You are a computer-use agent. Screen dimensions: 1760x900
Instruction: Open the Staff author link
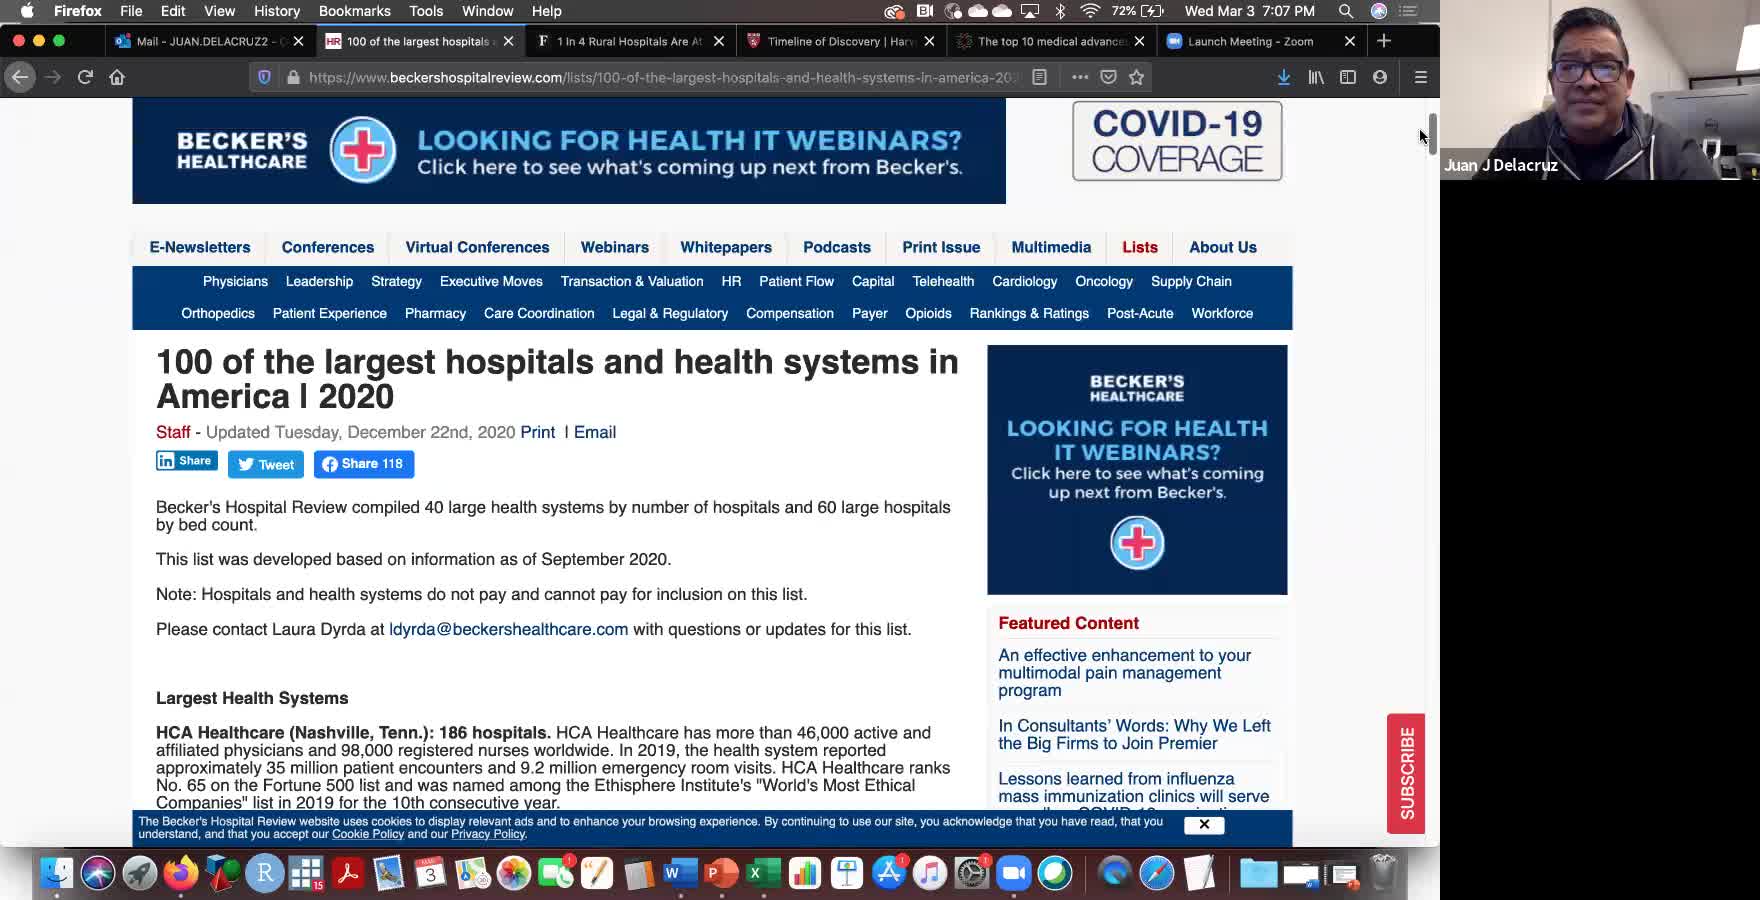pos(173,432)
